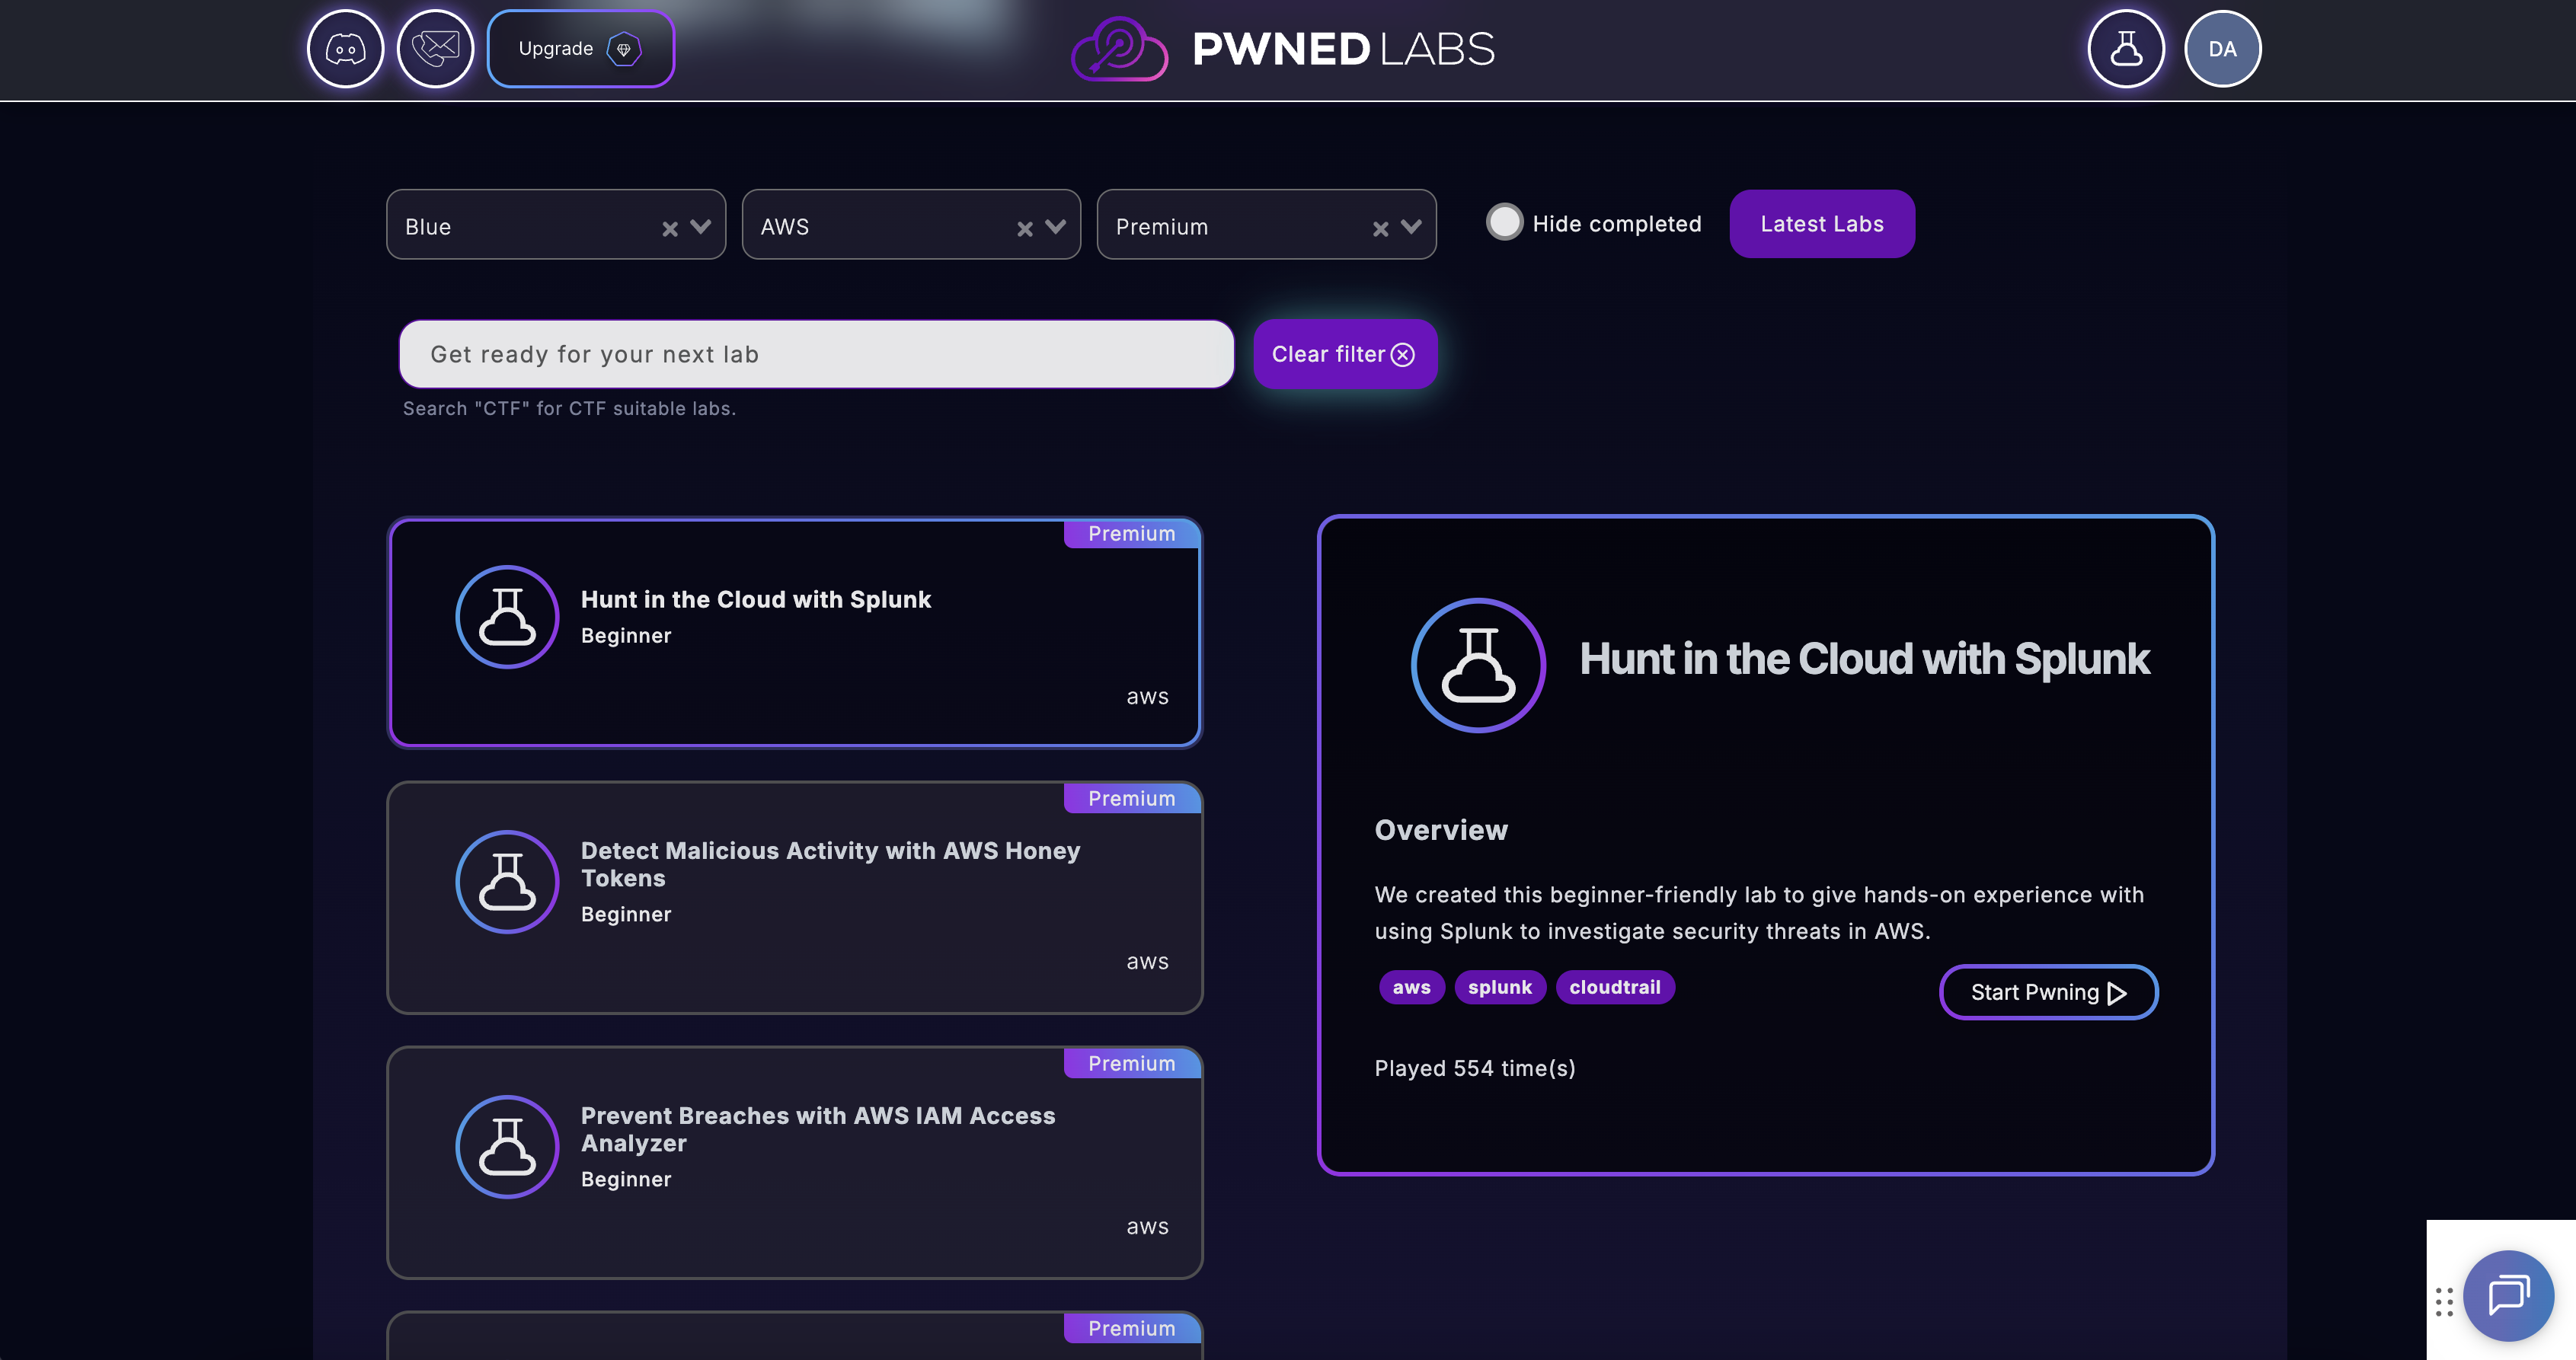Toggle Hide completed switch
2576x1360 pixels.
1504,222
